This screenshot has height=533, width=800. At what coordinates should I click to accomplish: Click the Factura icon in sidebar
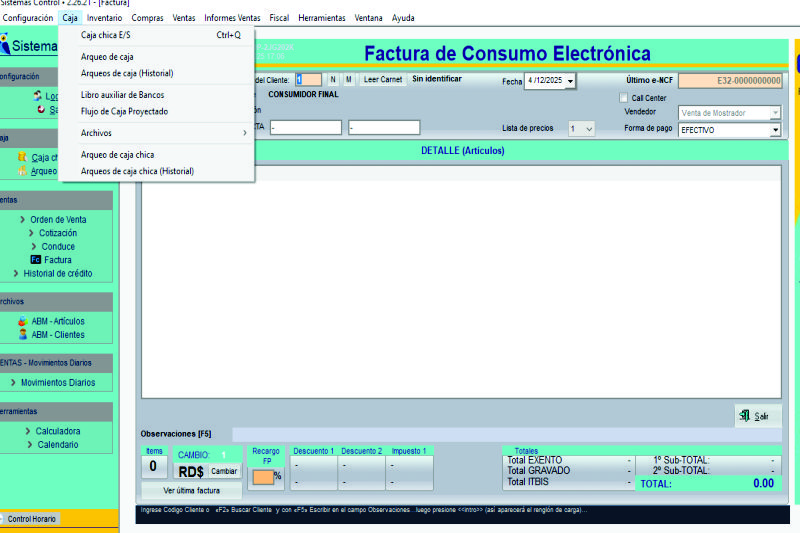36,260
